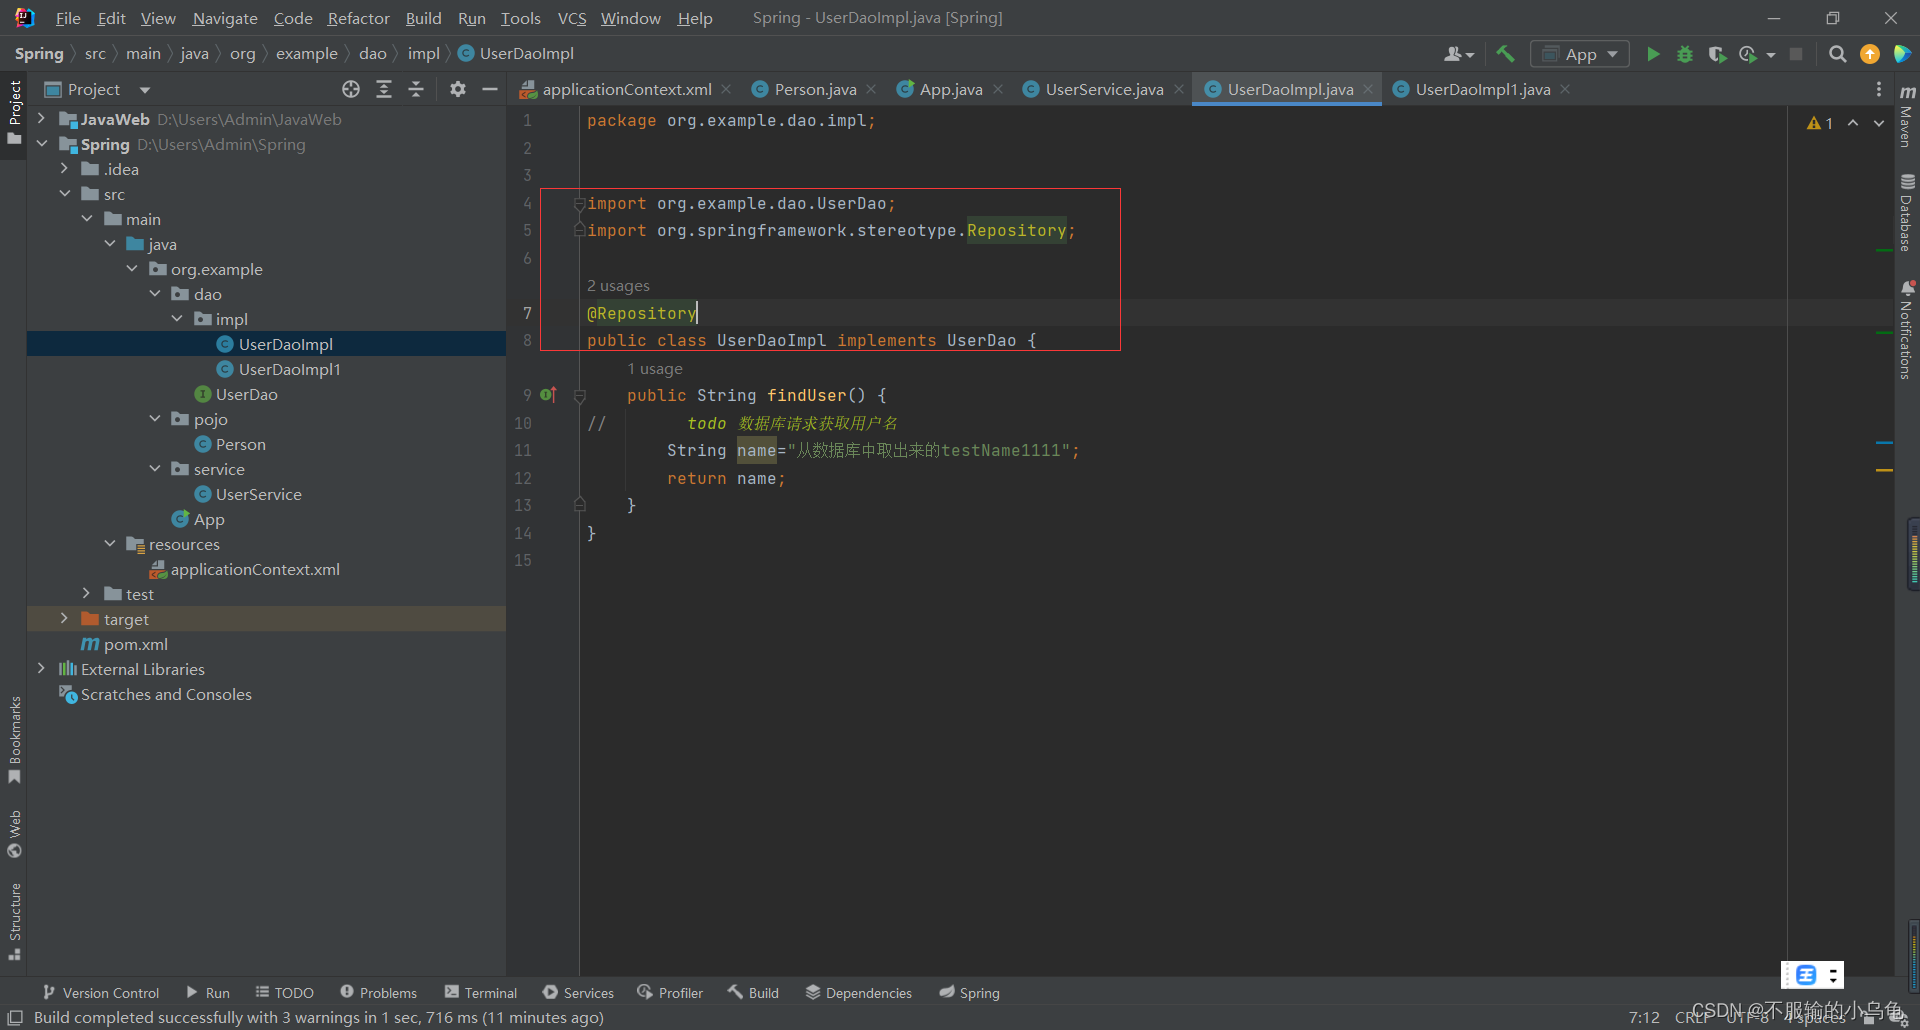This screenshot has width=1920, height=1030.
Task: Expand External Libraries node
Action: click(x=41, y=669)
